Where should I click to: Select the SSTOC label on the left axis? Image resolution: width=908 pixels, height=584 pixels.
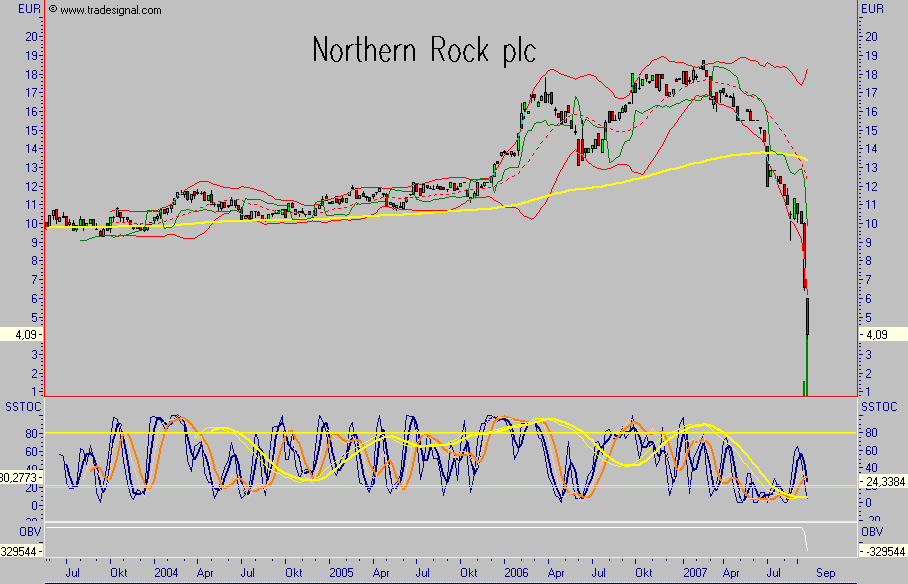click(23, 407)
